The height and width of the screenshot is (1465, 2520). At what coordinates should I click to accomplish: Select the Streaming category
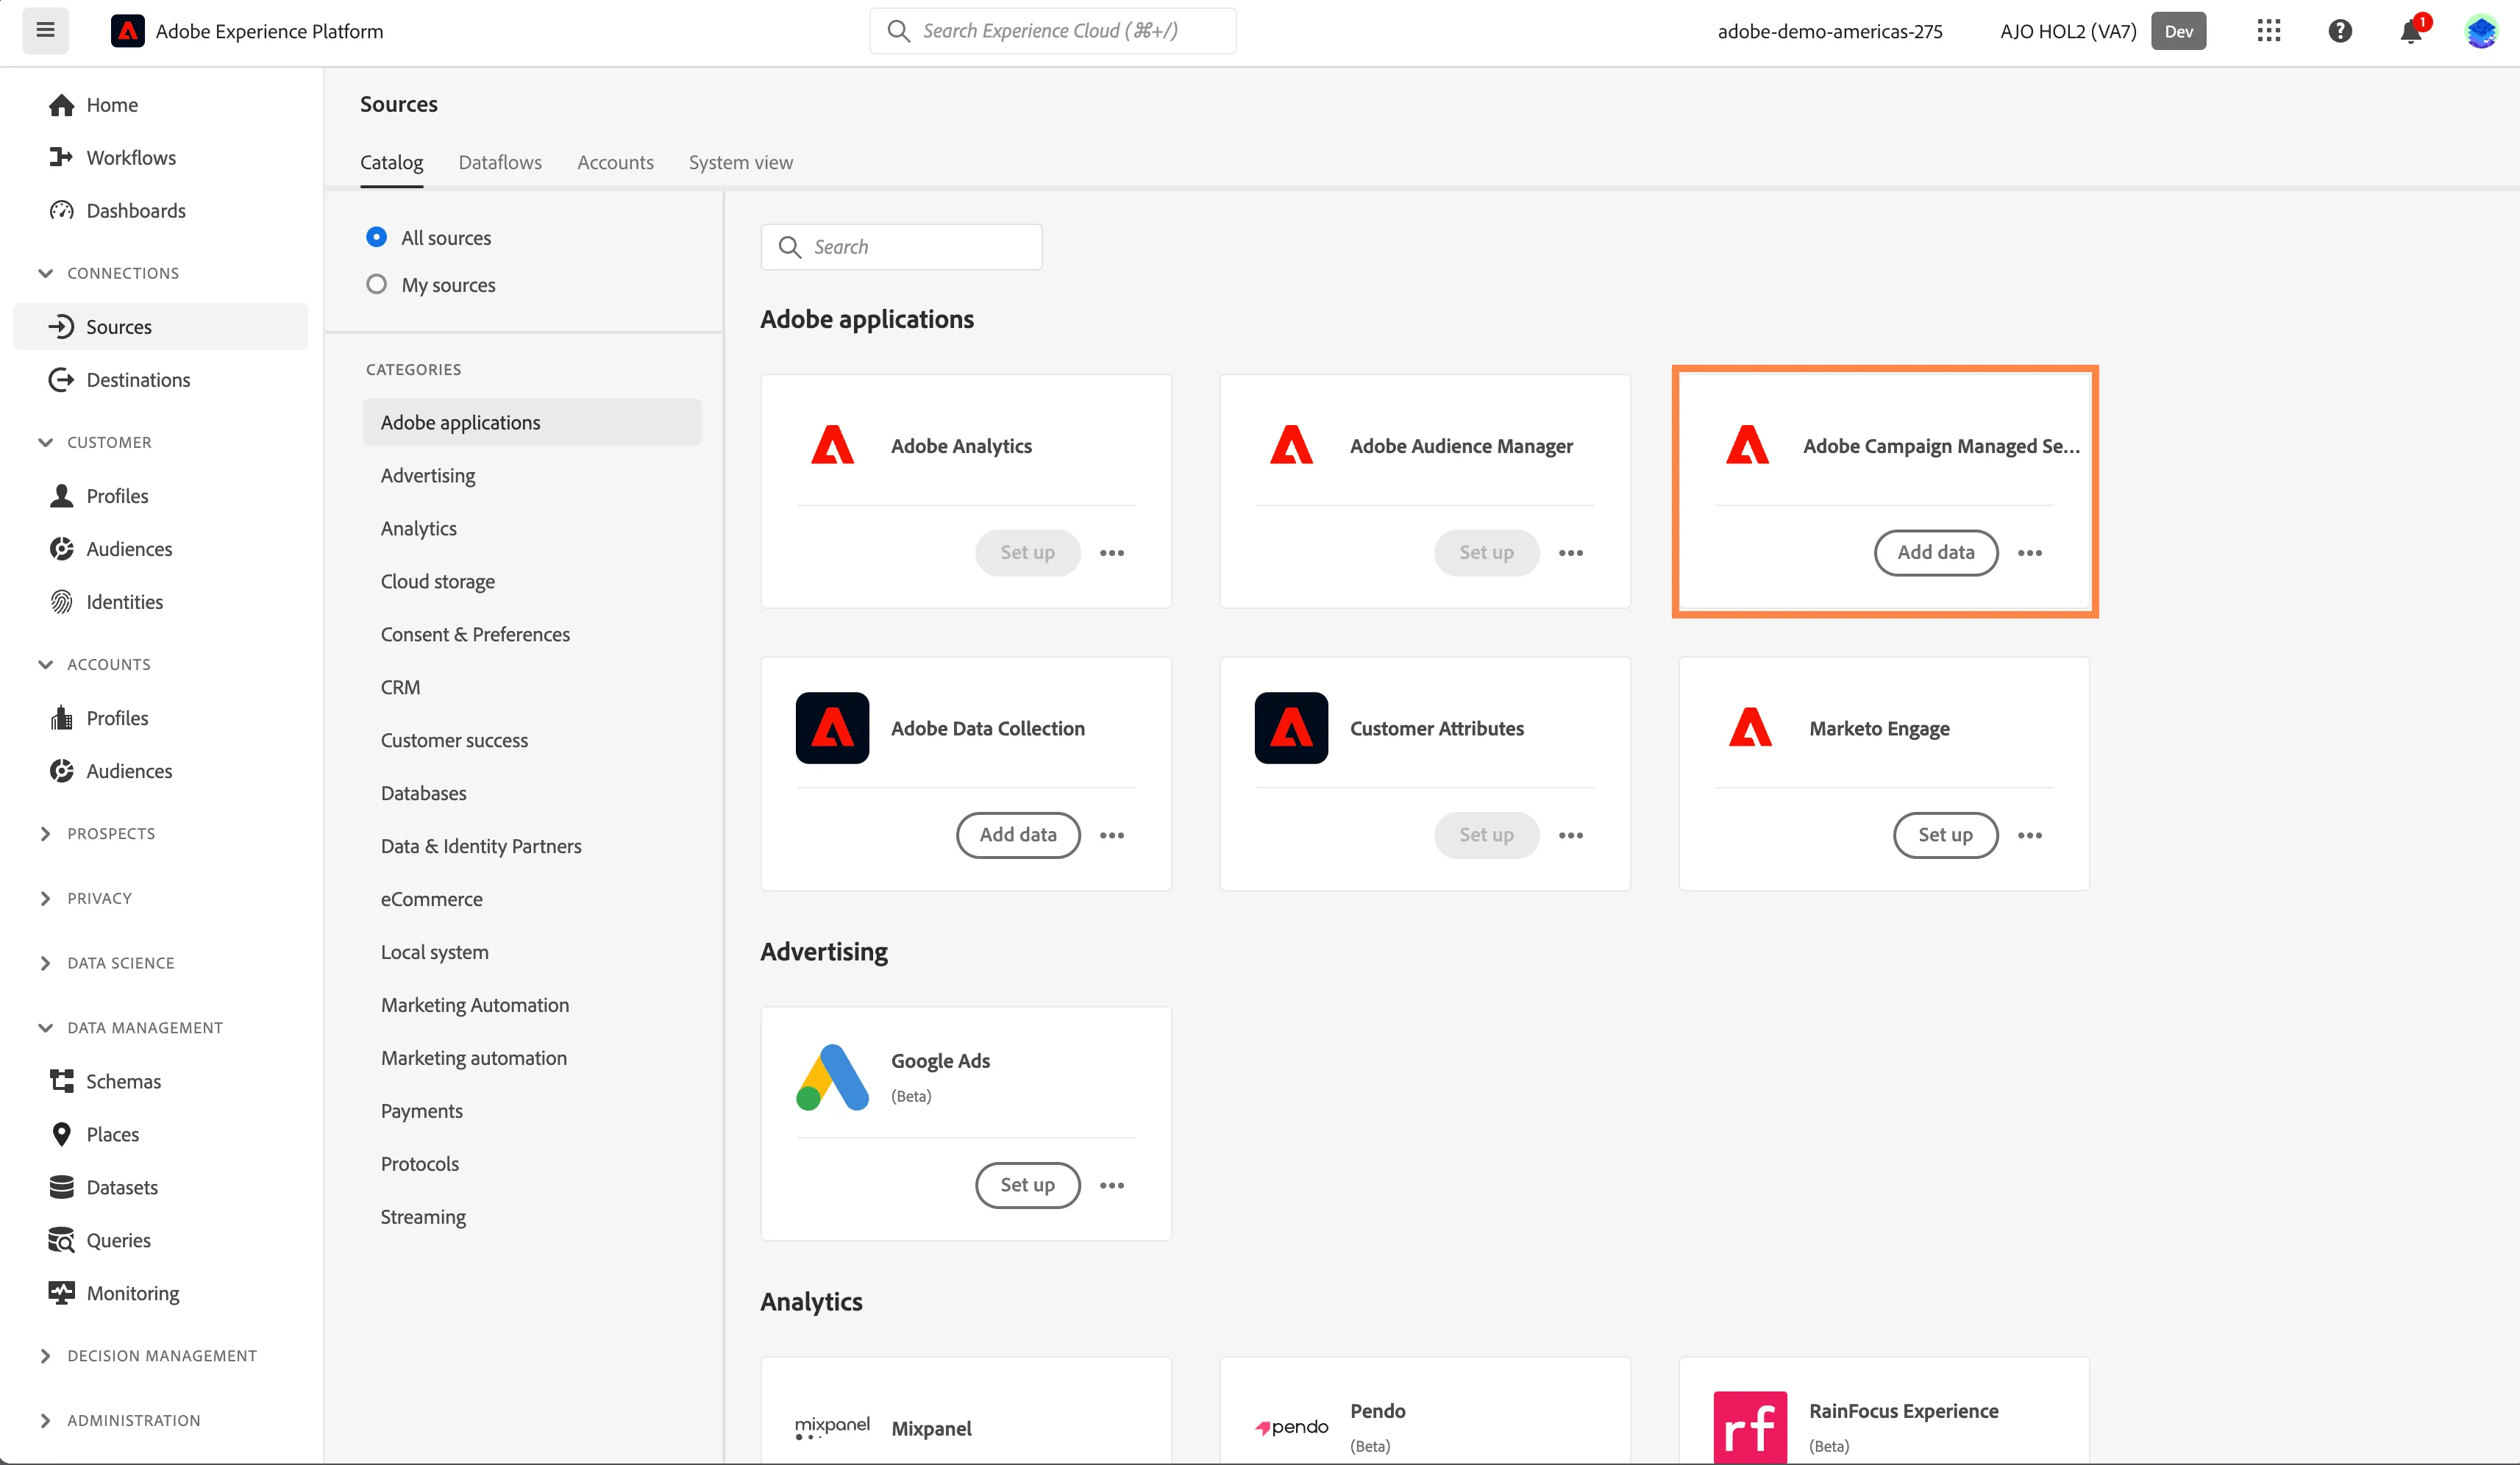tap(423, 1217)
